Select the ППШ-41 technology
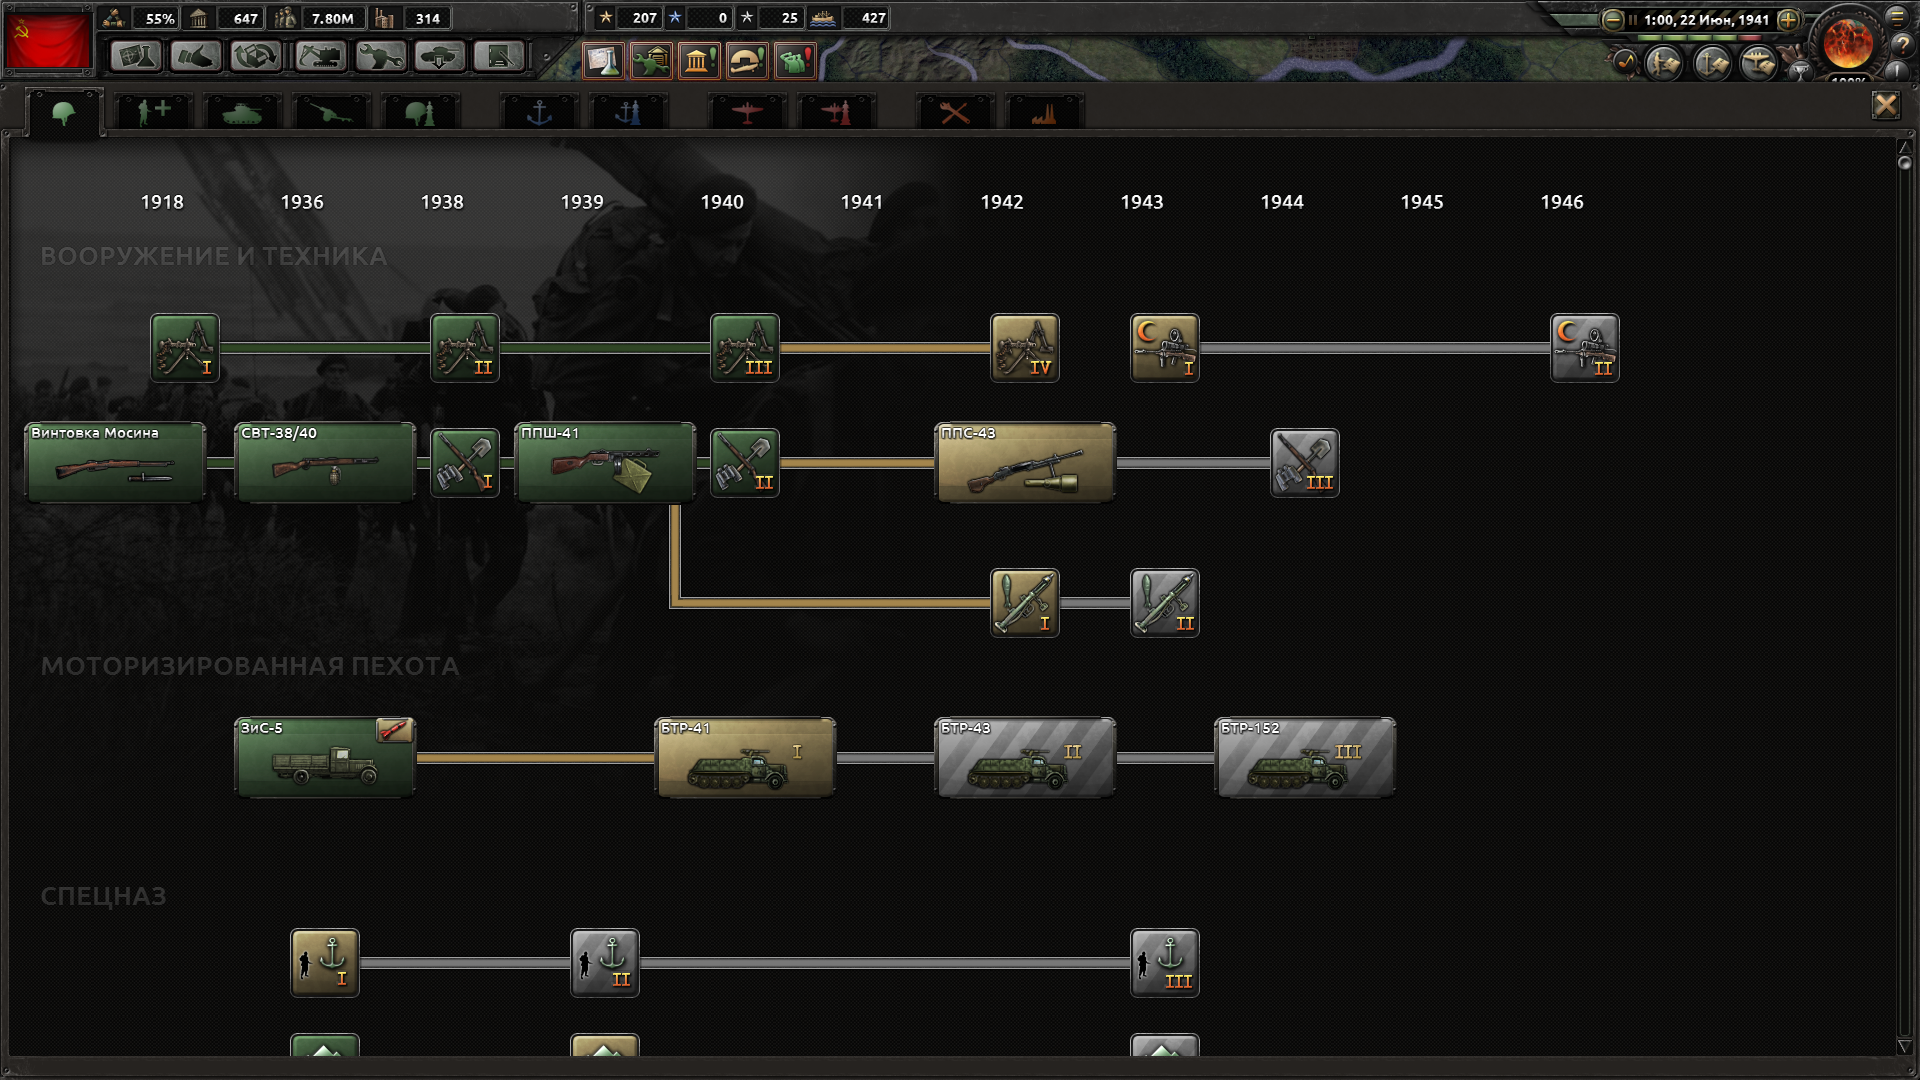Viewport: 1920px width, 1080px height. pyautogui.click(x=605, y=462)
